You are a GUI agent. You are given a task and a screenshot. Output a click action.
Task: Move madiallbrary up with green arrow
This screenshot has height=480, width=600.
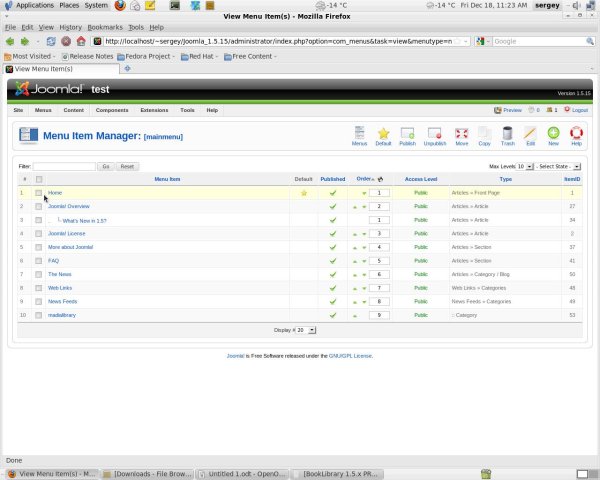[x=355, y=316]
